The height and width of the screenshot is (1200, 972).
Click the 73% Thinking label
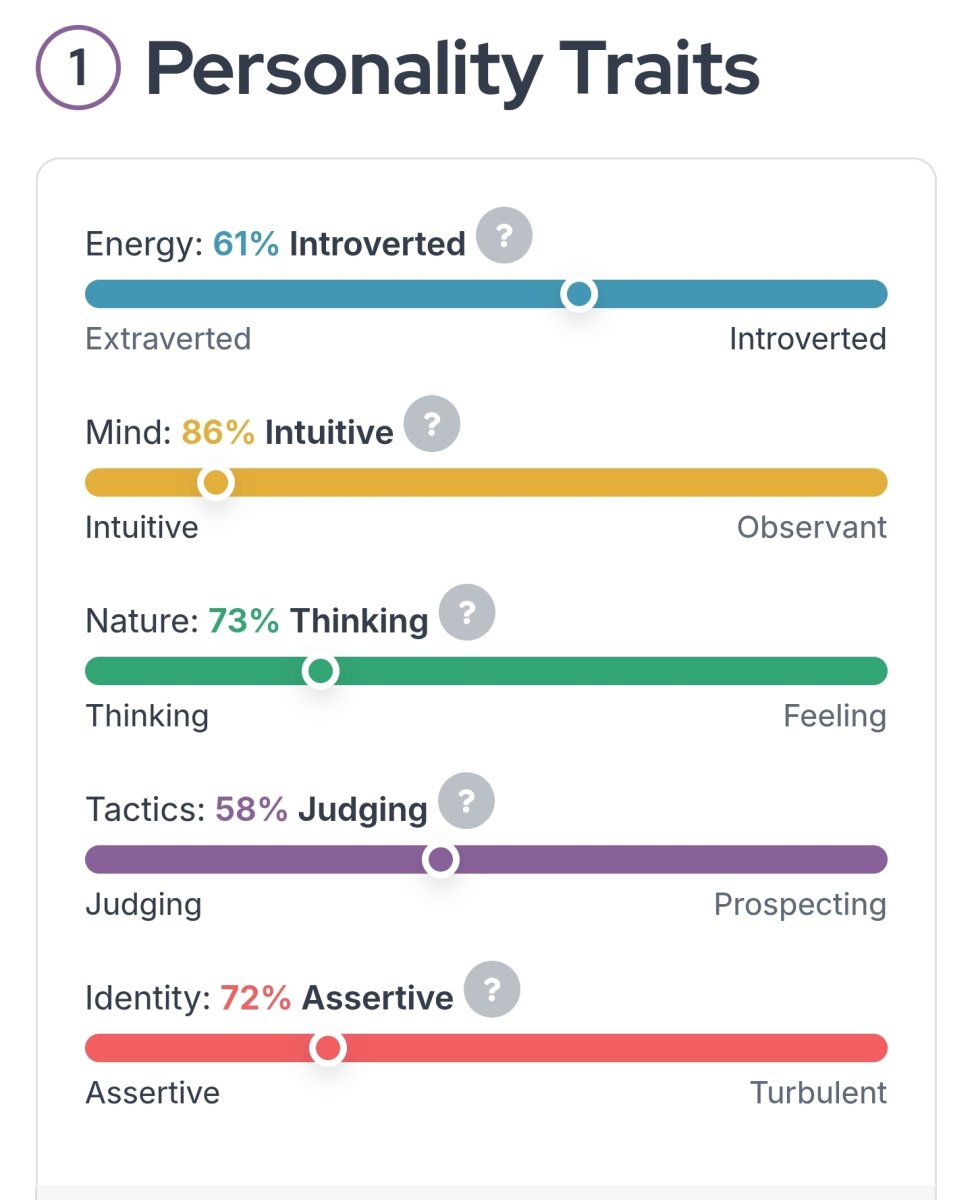coord(318,621)
